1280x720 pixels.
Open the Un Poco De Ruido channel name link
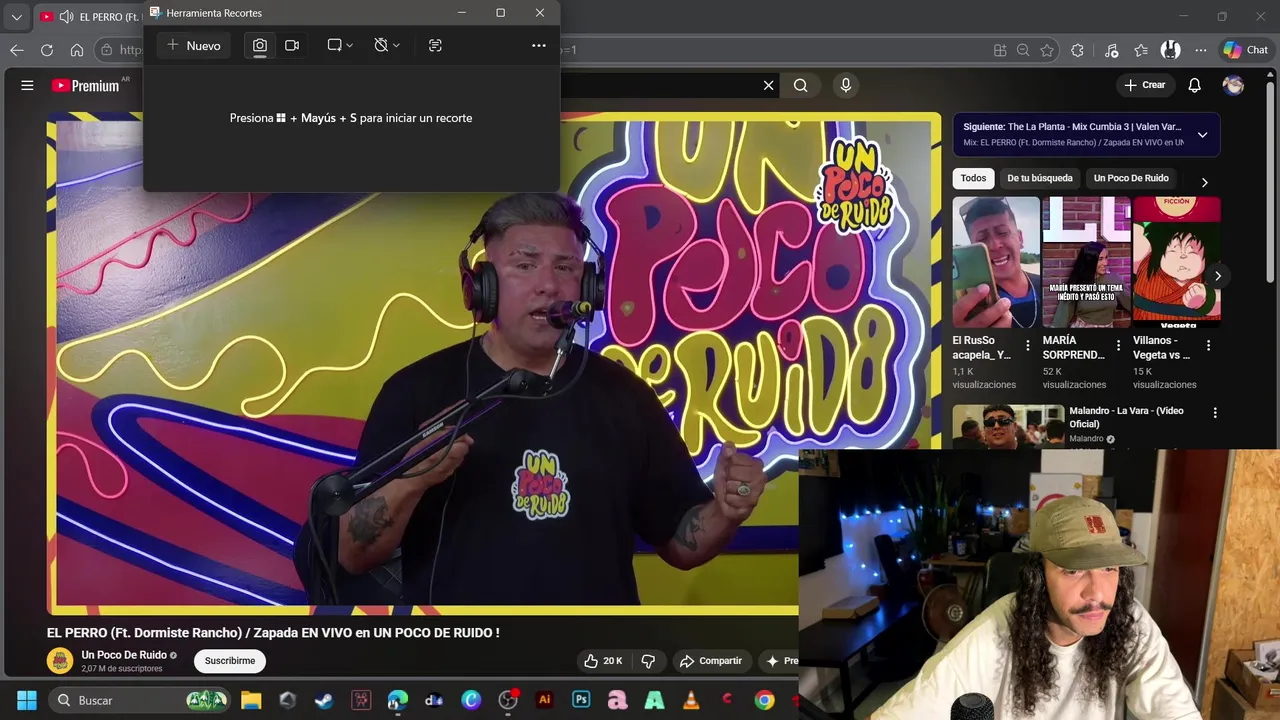[x=124, y=655]
